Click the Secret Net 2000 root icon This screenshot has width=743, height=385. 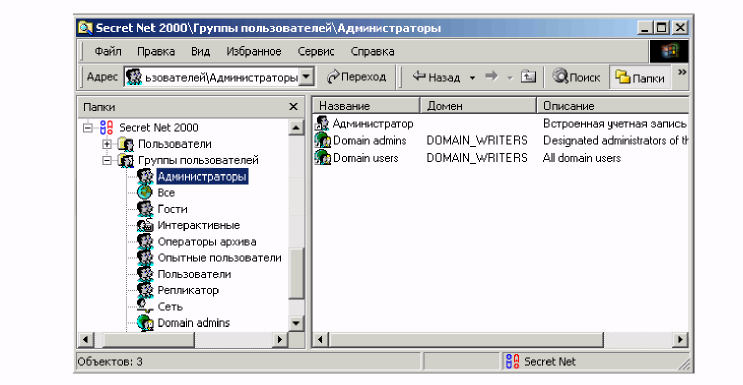pyautogui.click(x=107, y=127)
